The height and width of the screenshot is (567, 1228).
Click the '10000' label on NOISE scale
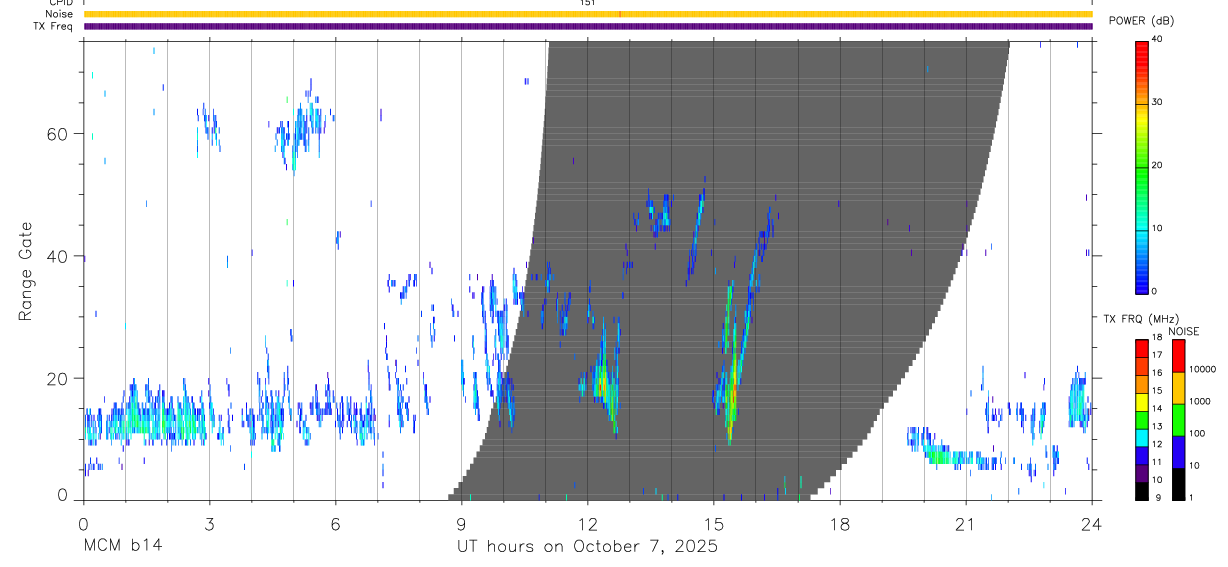click(x=1202, y=369)
